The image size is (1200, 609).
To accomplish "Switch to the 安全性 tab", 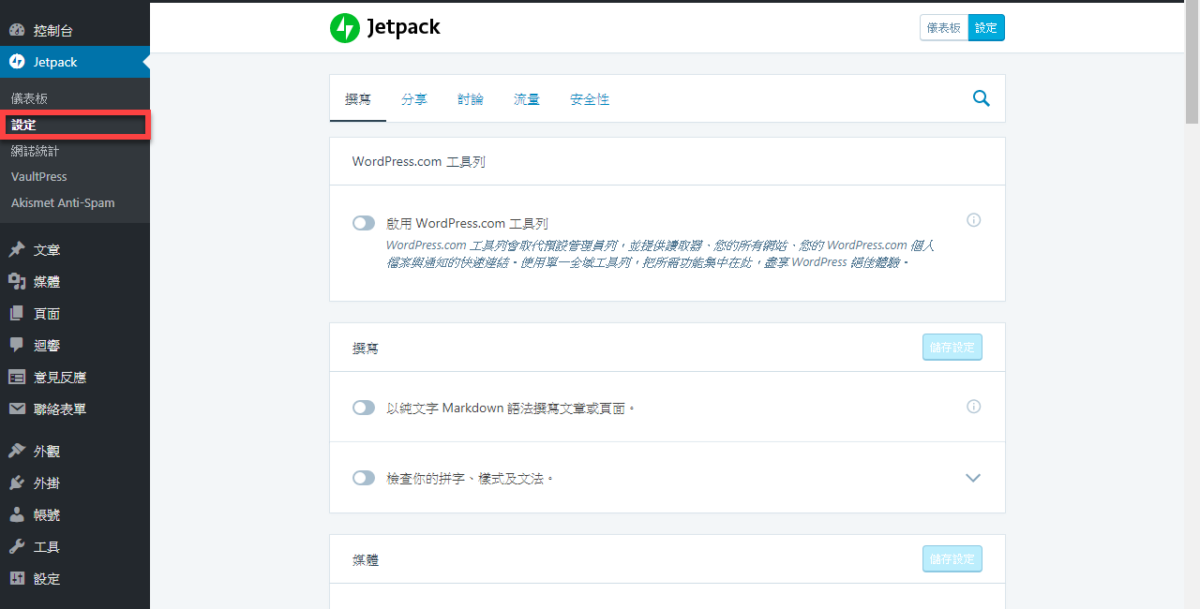I will (590, 99).
